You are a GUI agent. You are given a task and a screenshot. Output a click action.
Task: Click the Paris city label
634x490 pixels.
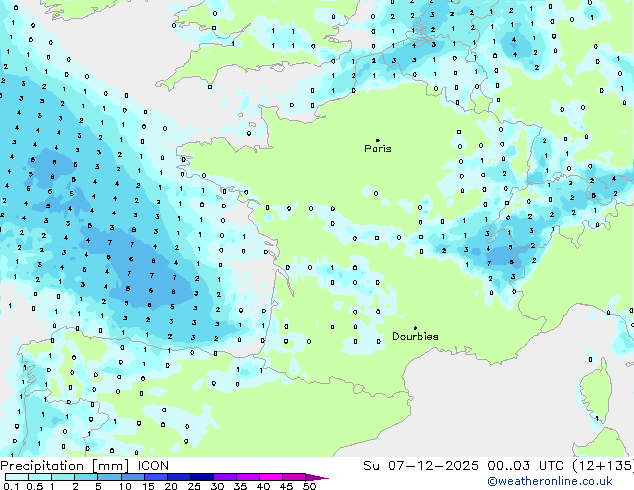coord(378,149)
